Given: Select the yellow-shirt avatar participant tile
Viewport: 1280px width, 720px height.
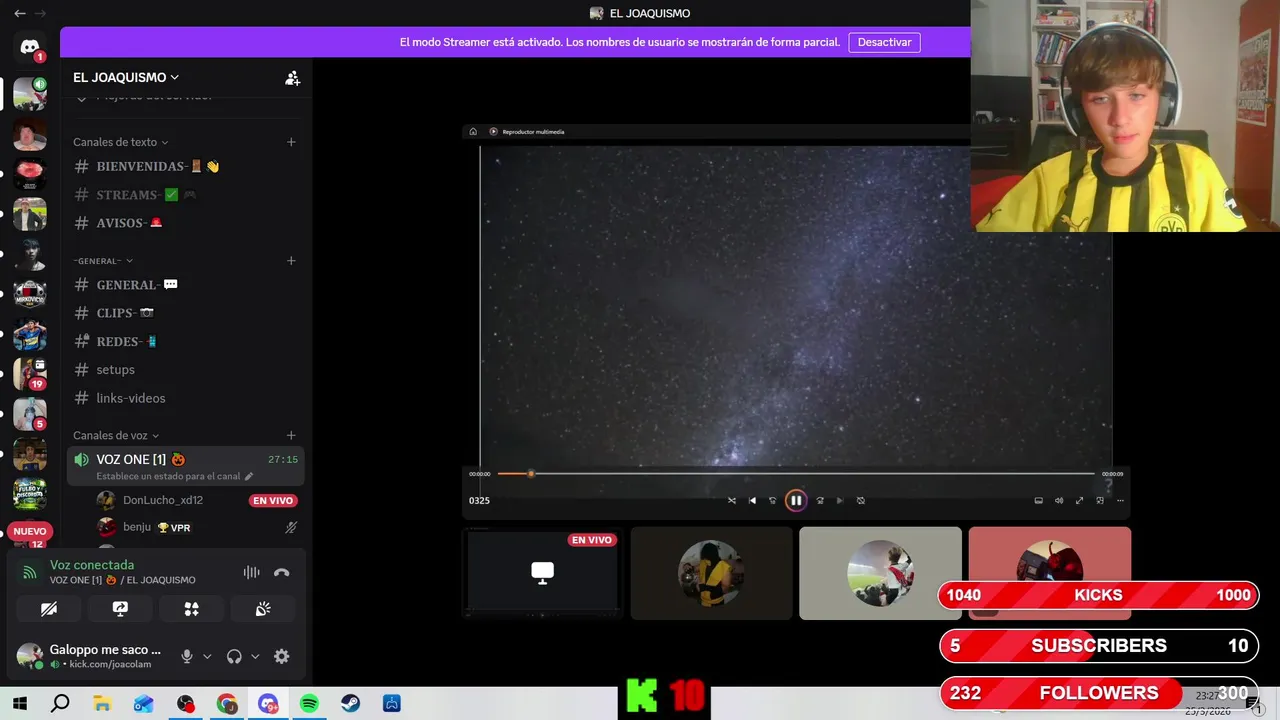Looking at the screenshot, I should (x=711, y=573).
